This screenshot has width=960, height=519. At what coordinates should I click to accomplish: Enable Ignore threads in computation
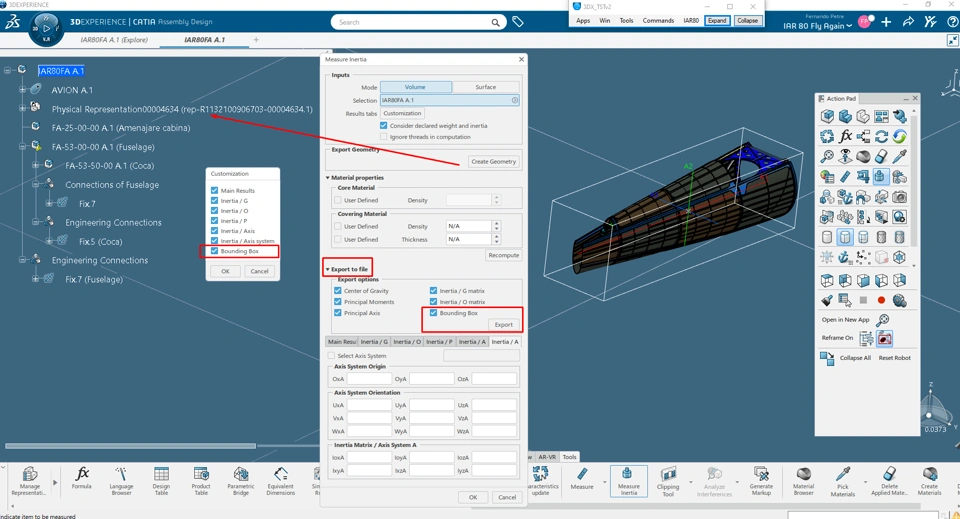pos(383,136)
